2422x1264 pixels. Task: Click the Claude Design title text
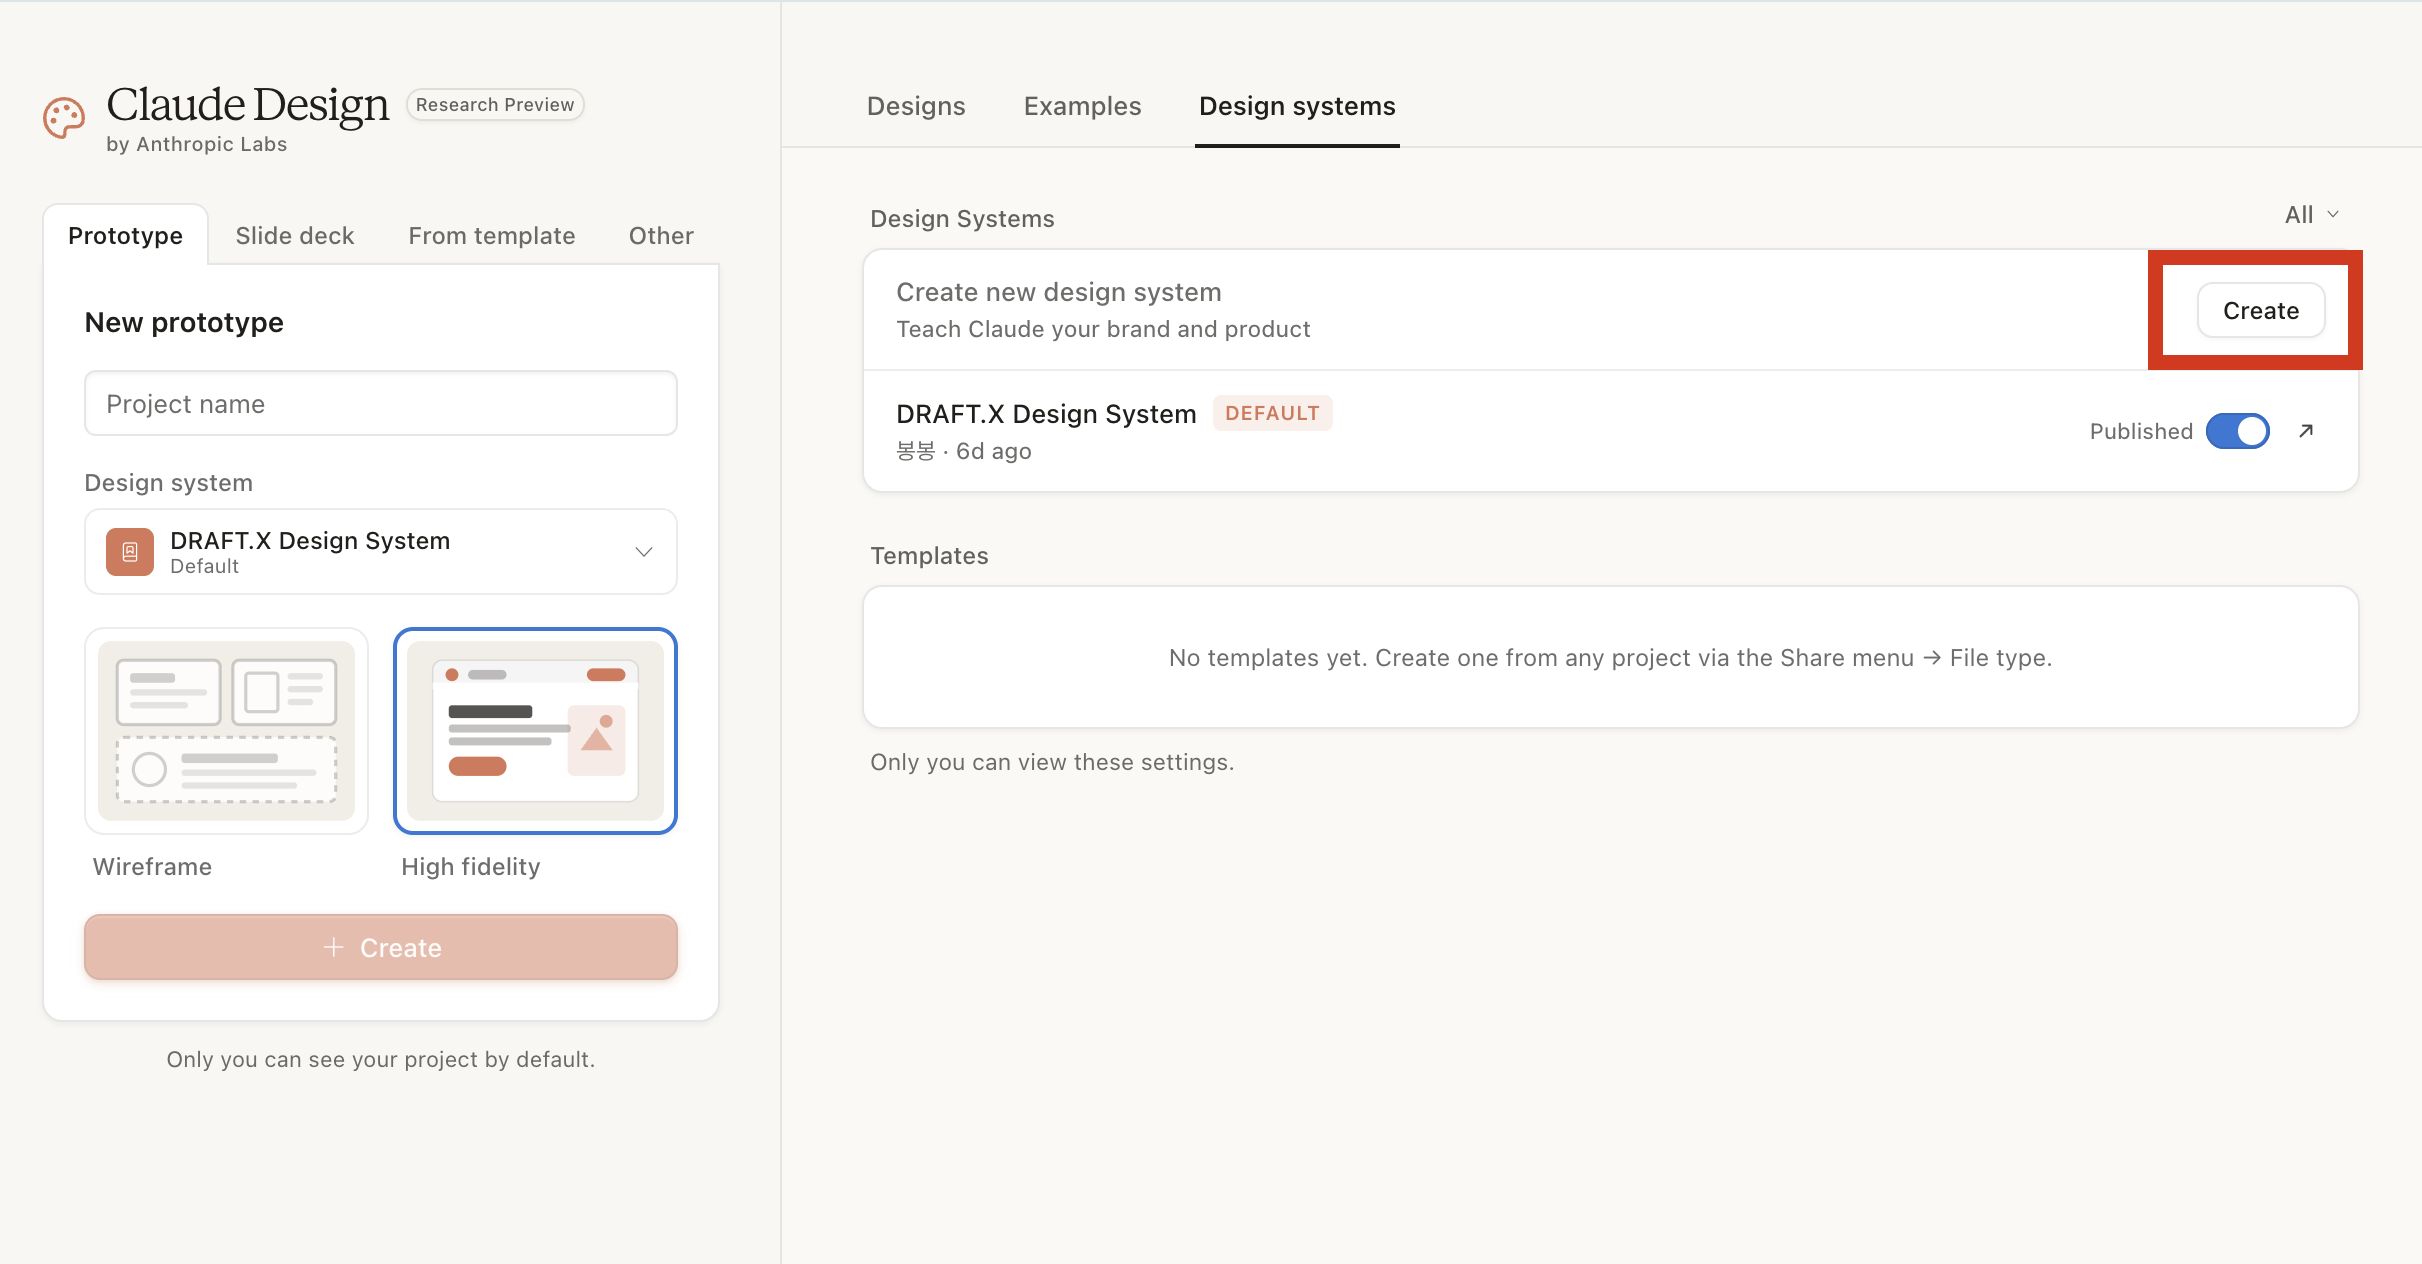click(248, 104)
